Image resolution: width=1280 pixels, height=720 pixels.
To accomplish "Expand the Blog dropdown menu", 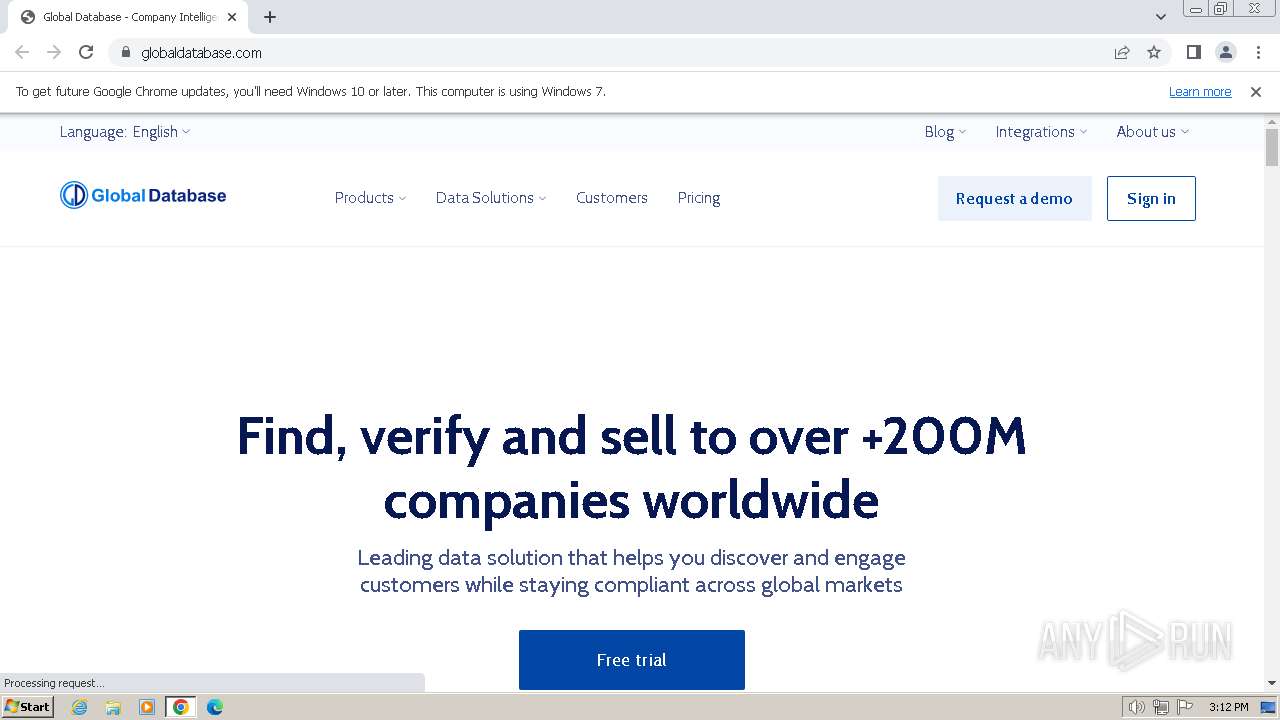I will click(945, 132).
